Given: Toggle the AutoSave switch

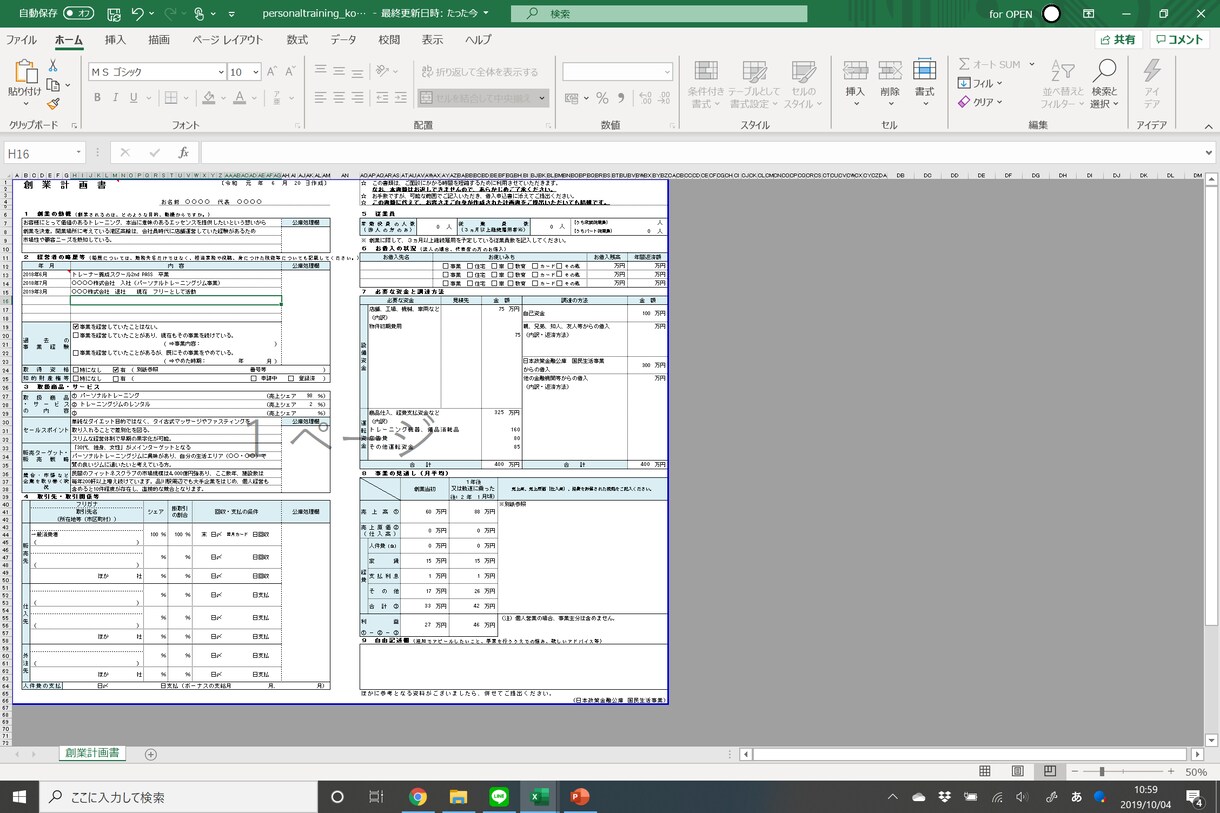Looking at the screenshot, I should (78, 14).
